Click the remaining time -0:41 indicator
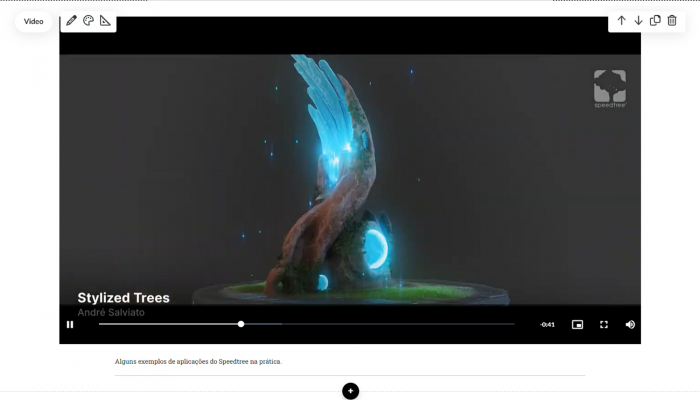This screenshot has height=400, width=700. tap(547, 325)
